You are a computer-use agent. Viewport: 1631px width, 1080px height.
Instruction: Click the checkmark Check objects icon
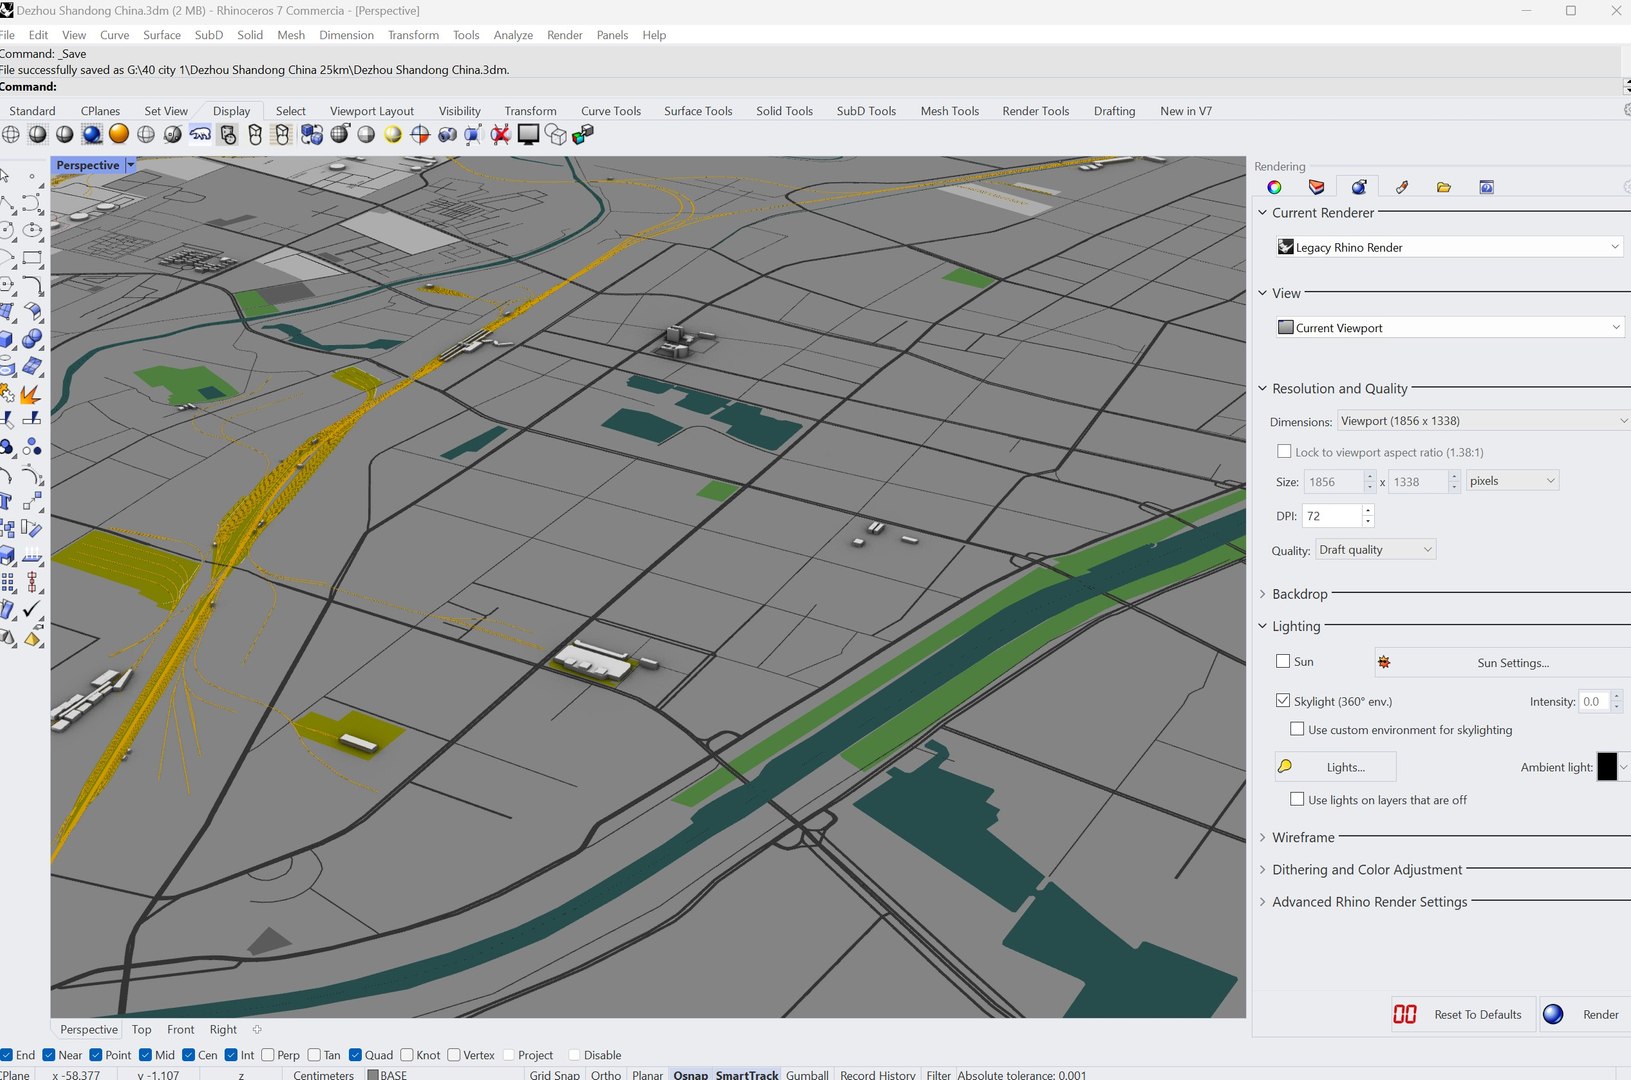31,608
